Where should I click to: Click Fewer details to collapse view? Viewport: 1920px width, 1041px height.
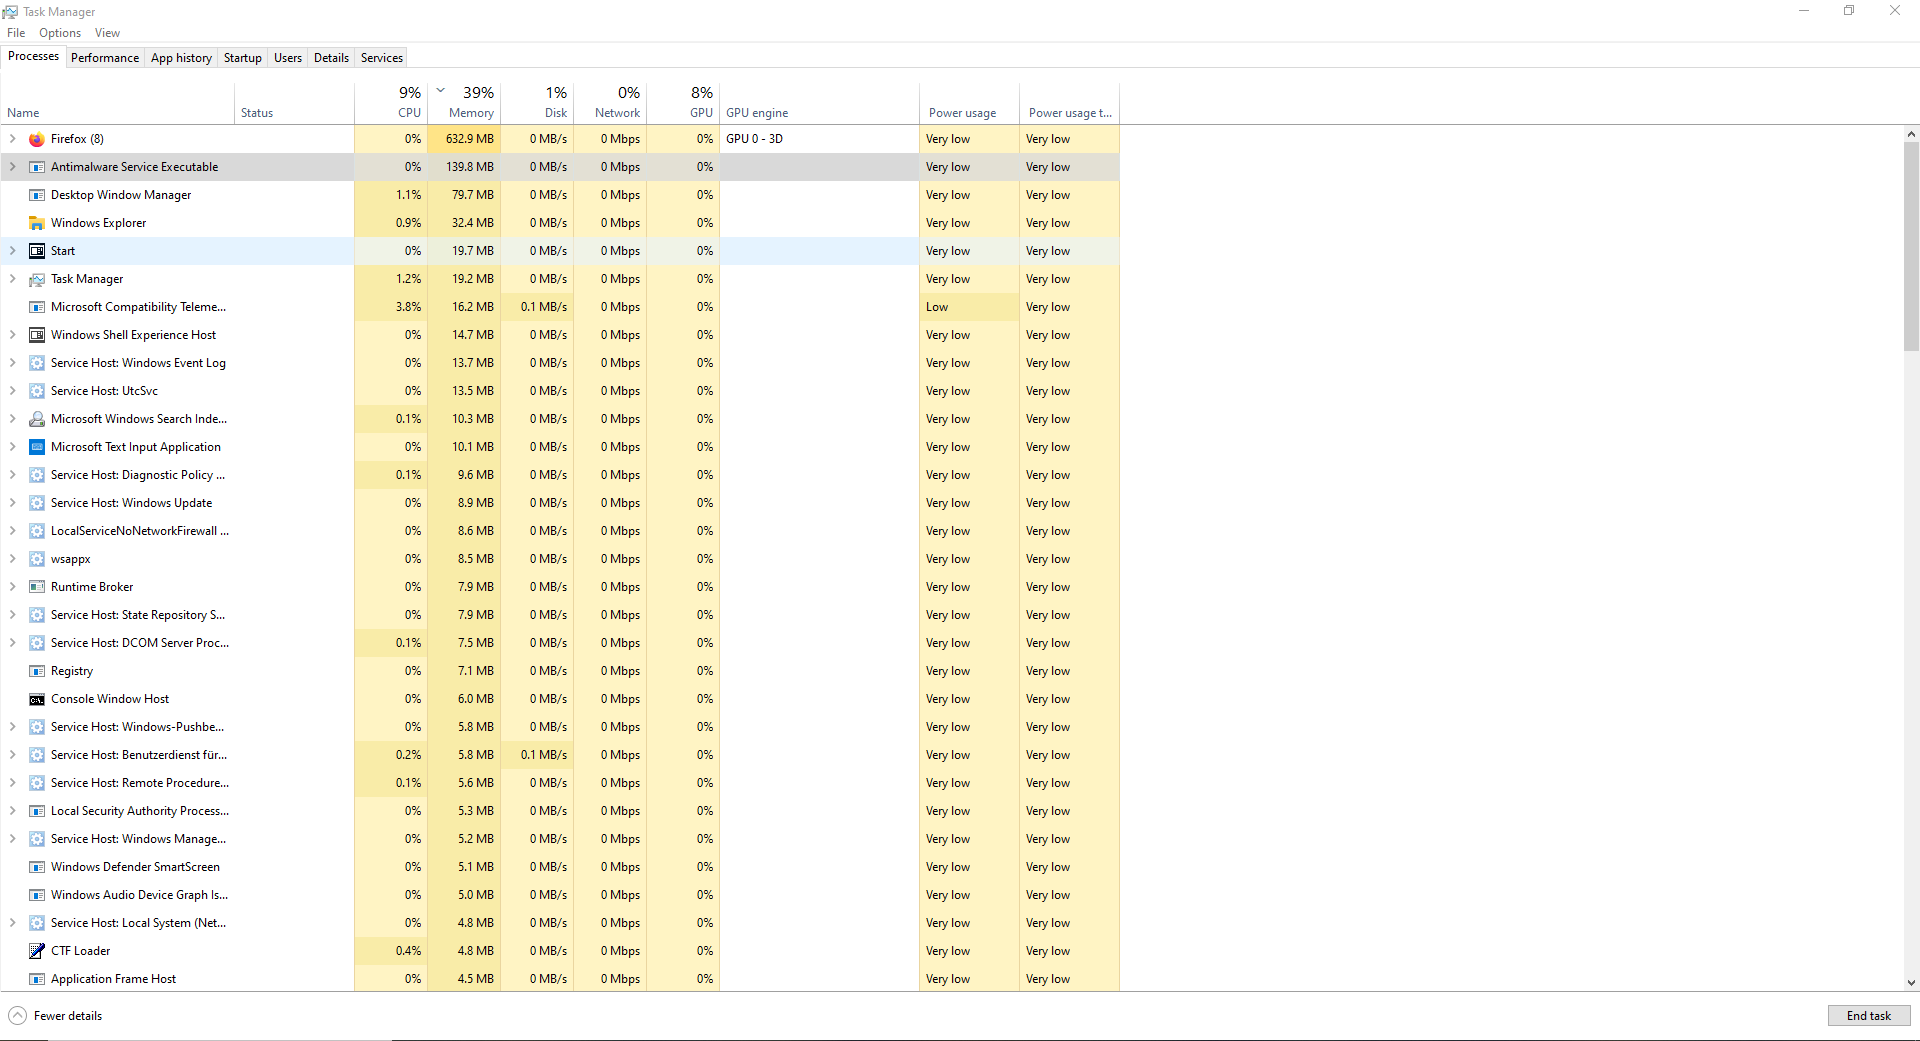tap(56, 1016)
